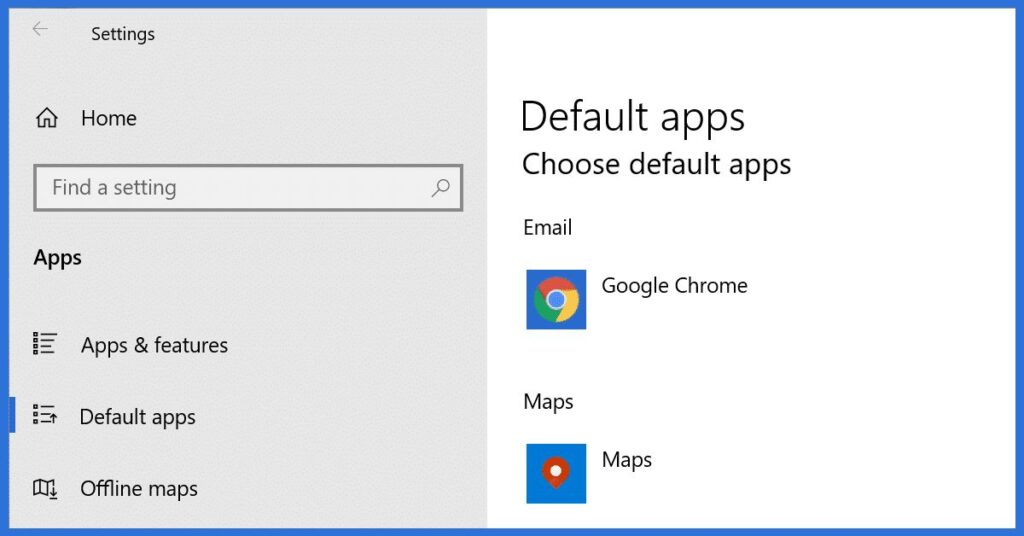This screenshot has height=536, width=1024.
Task: Open the Home settings page
Action: [x=109, y=118]
